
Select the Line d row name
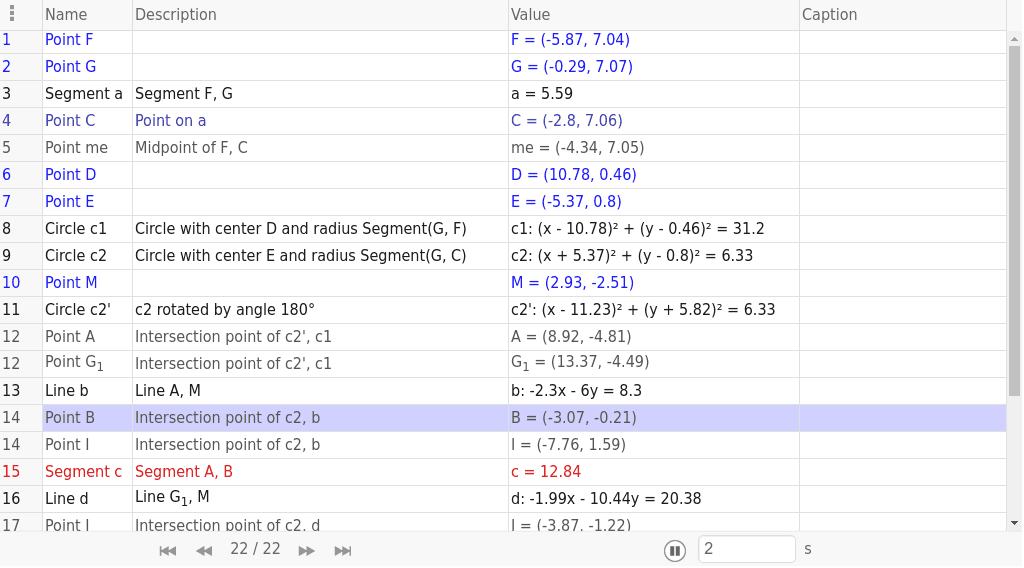tap(67, 499)
